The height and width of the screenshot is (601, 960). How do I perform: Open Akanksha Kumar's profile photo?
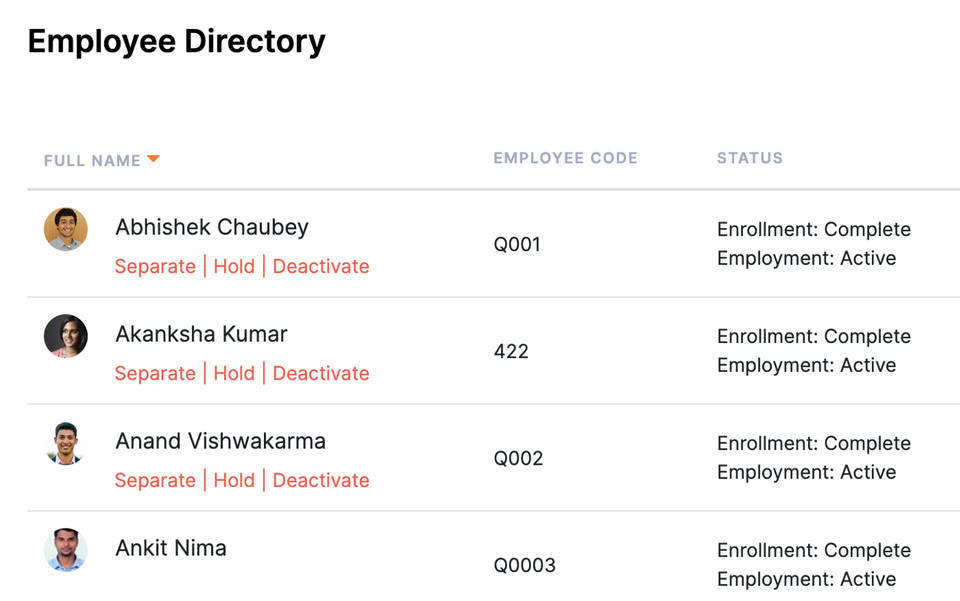[66, 336]
